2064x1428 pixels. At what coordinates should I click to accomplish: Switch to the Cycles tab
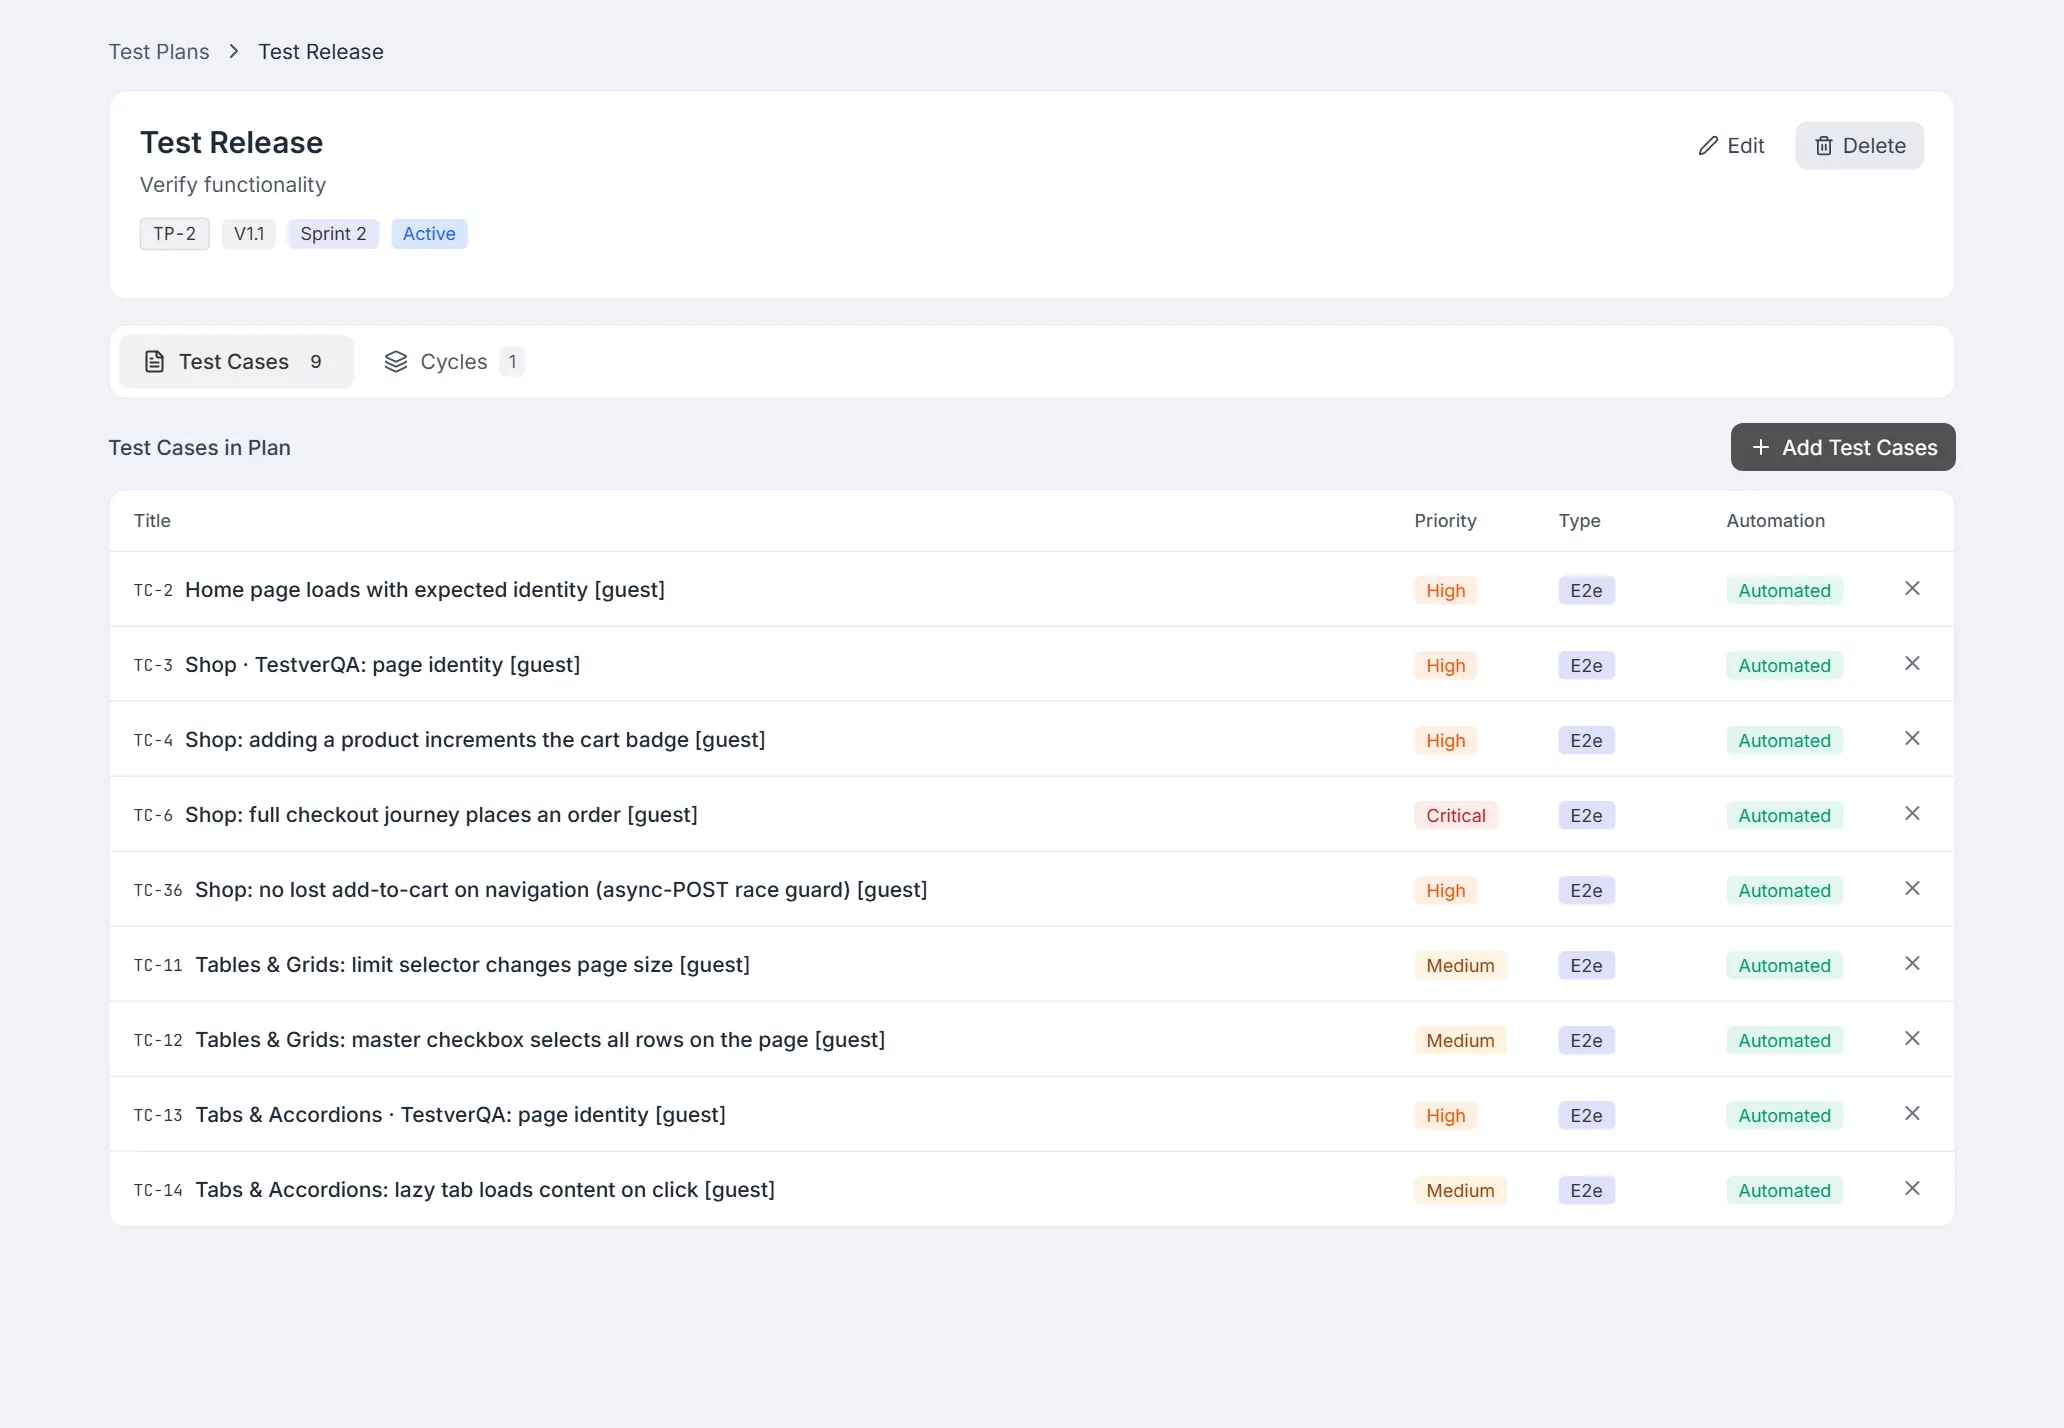(x=454, y=361)
